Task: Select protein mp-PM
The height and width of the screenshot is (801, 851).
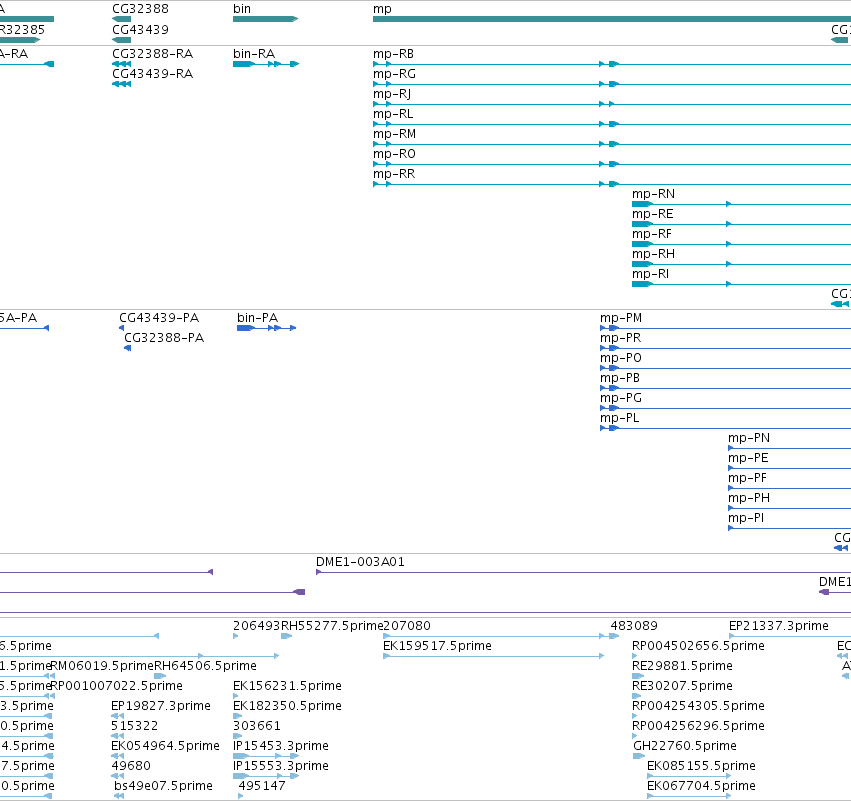Action: (621, 318)
